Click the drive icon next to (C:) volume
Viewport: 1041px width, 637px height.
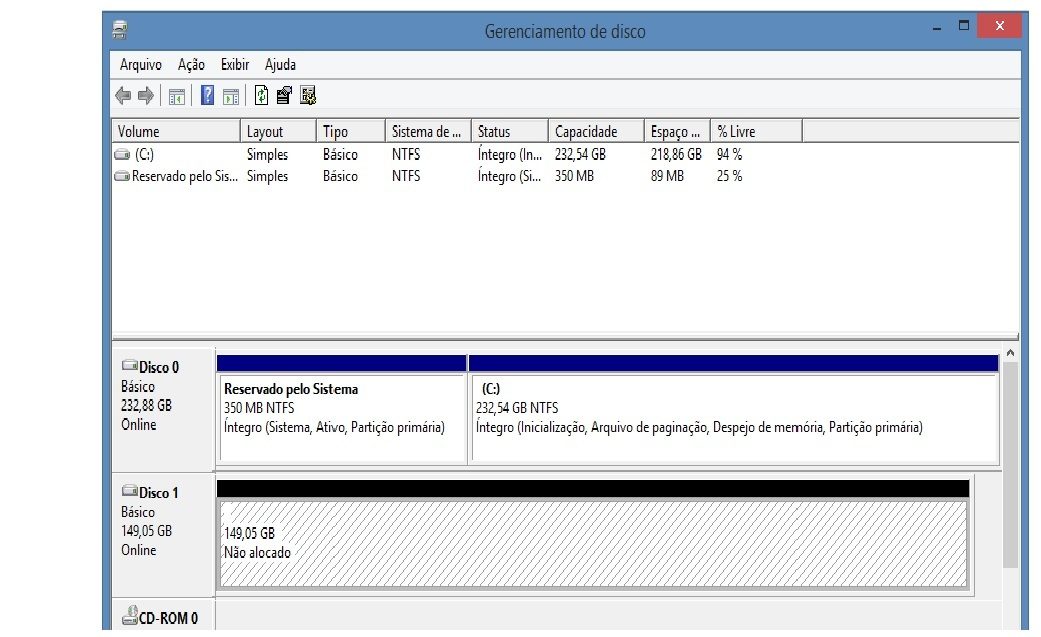point(122,155)
